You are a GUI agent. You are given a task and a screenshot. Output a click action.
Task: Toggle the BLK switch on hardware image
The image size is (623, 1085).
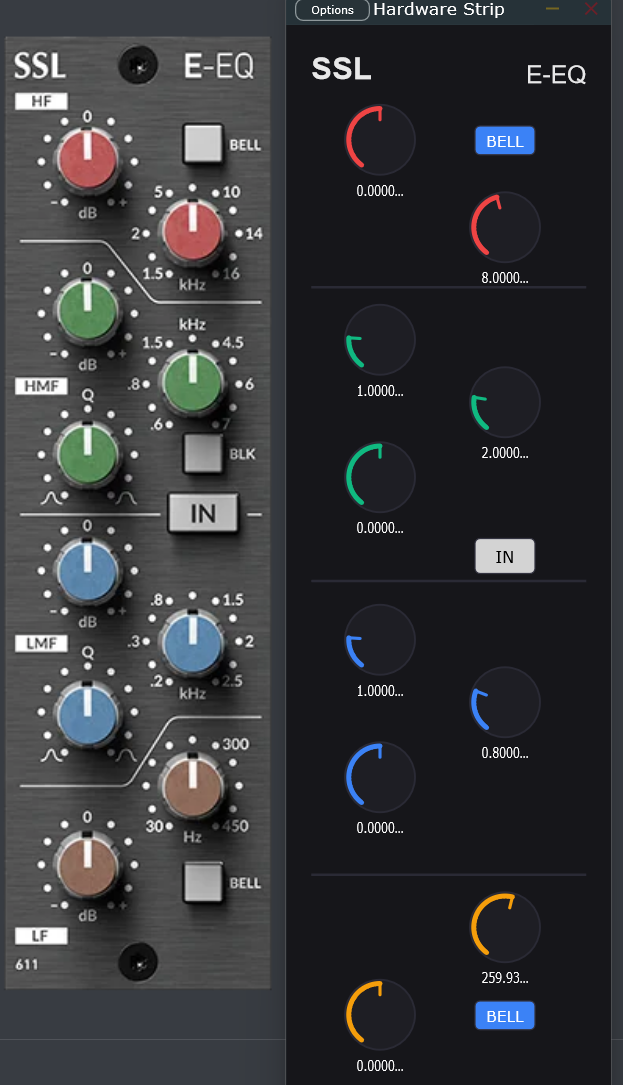point(203,453)
